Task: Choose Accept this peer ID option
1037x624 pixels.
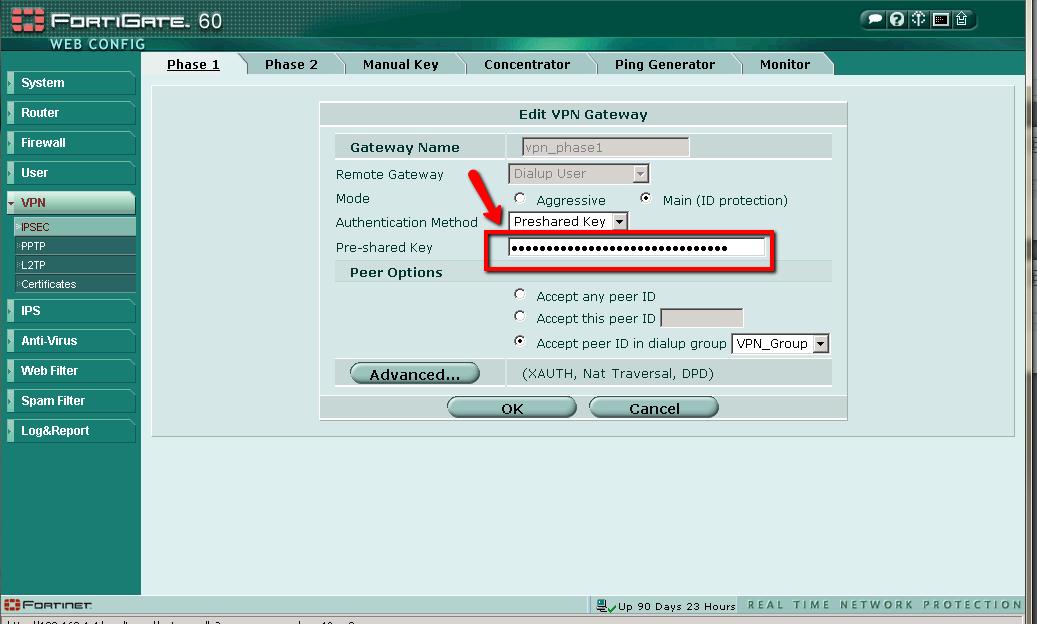Action: click(520, 317)
